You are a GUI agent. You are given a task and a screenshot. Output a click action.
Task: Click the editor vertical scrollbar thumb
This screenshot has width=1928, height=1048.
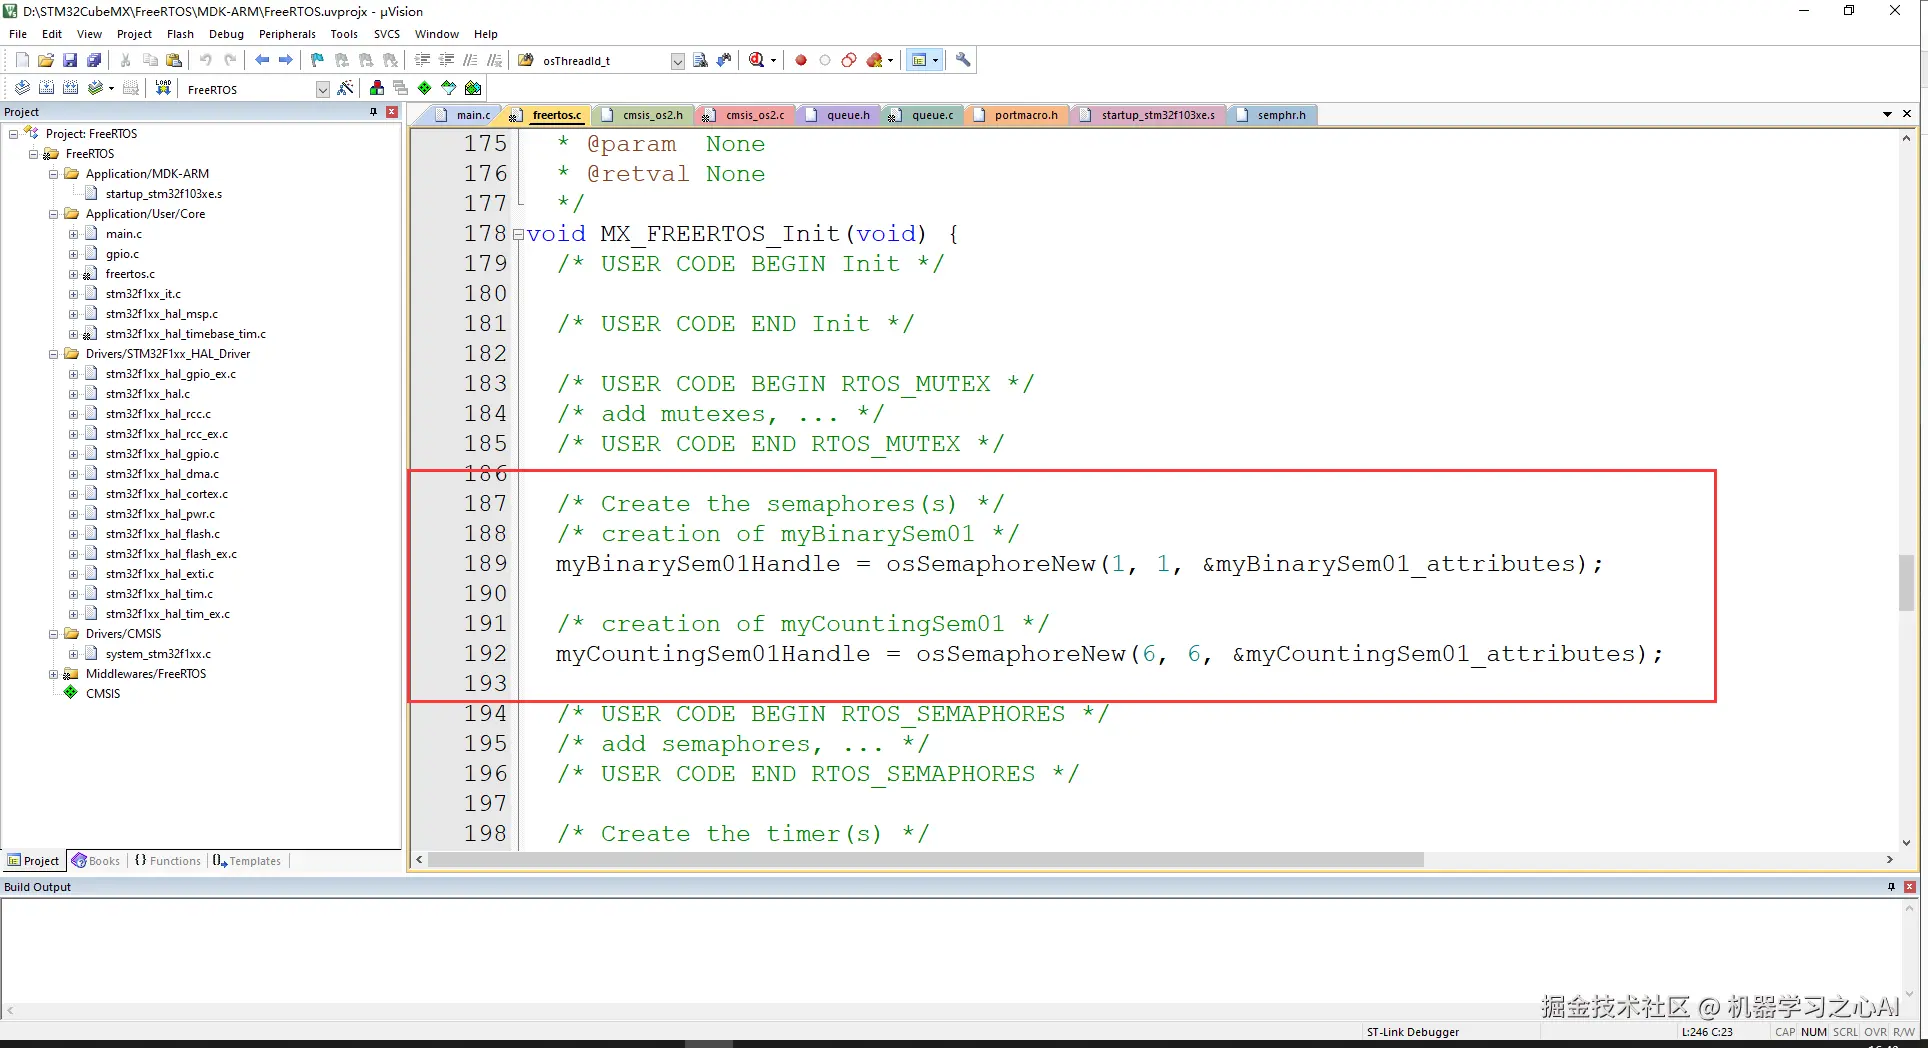click(x=1906, y=582)
